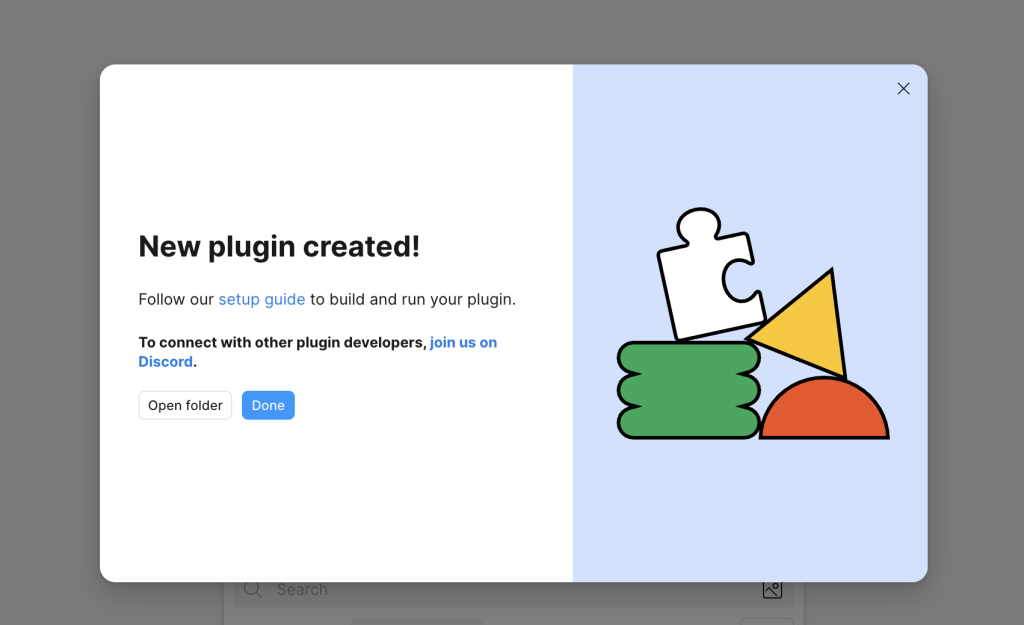Click the green stacked shape illustration

point(688,390)
